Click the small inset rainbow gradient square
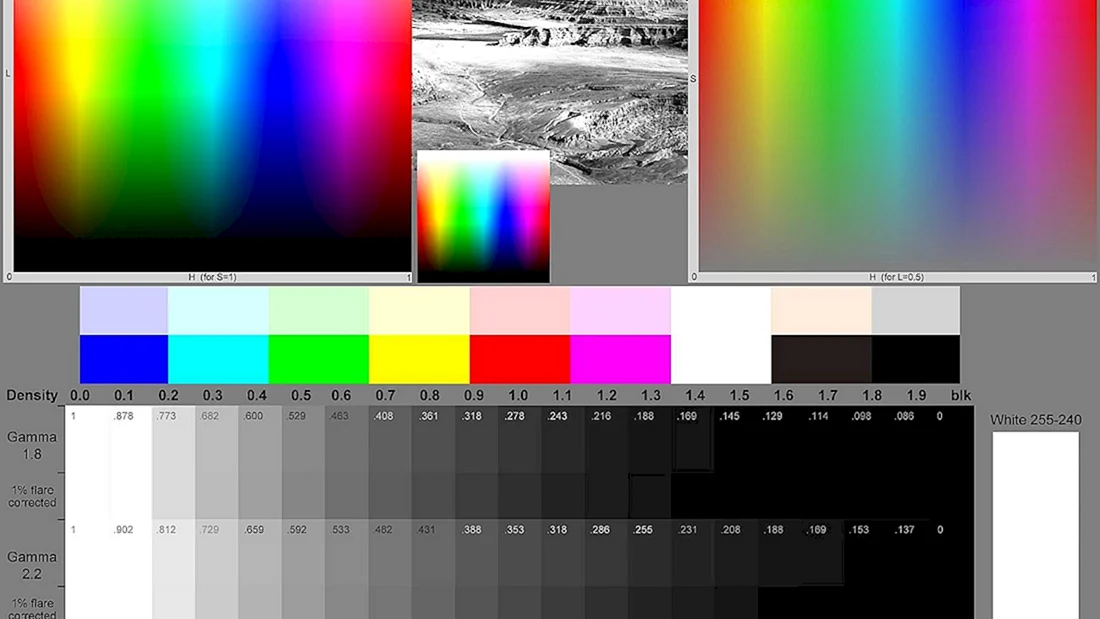1100x619 pixels. click(x=483, y=216)
